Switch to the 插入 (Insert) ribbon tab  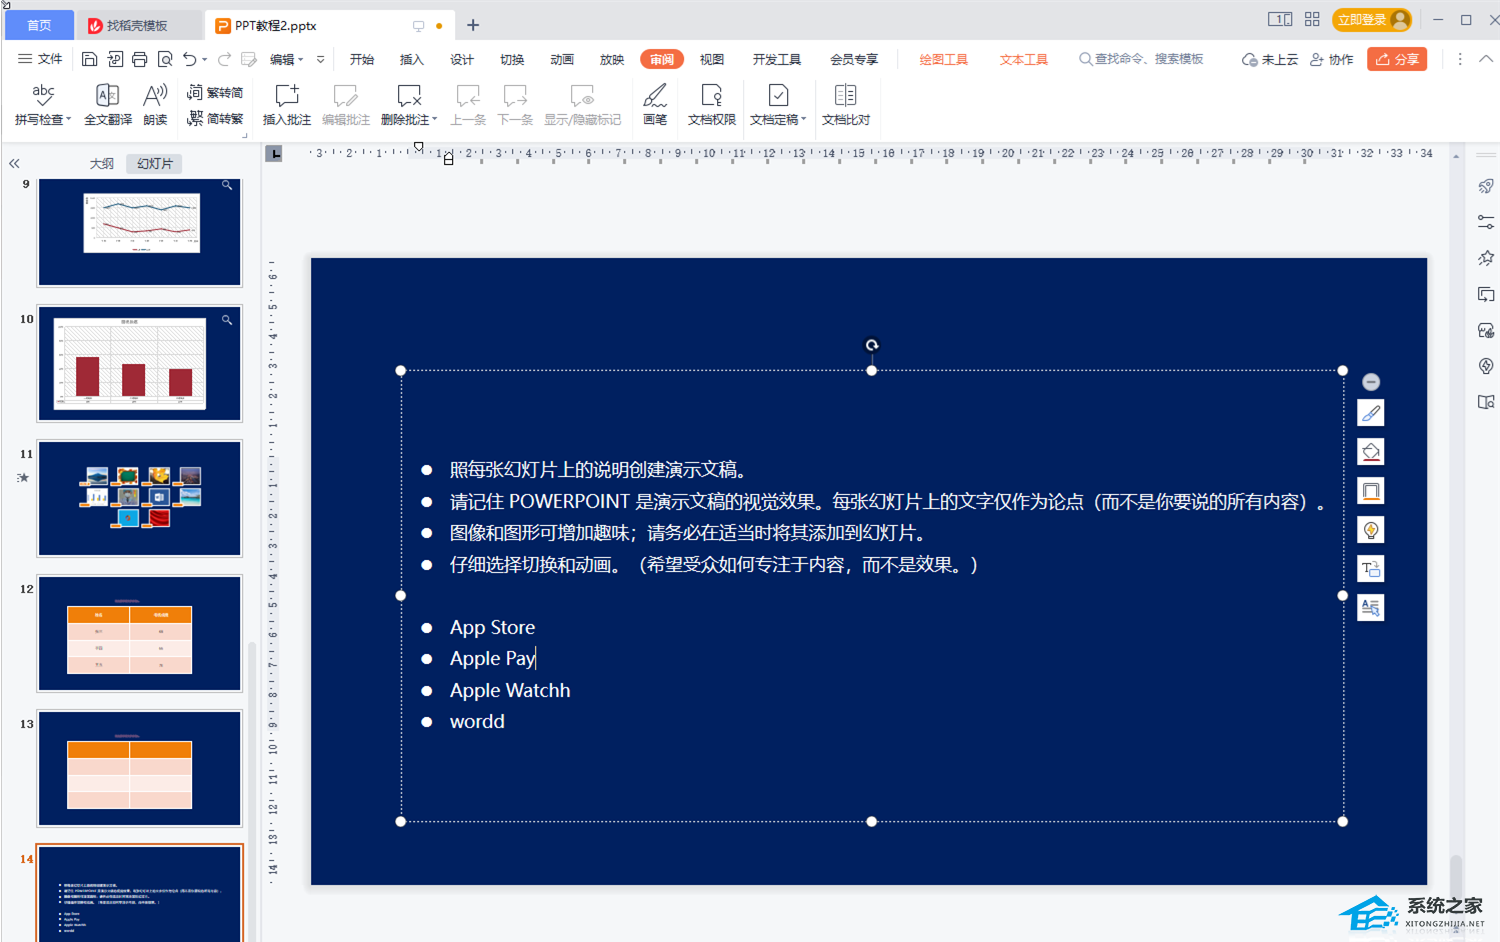(412, 59)
